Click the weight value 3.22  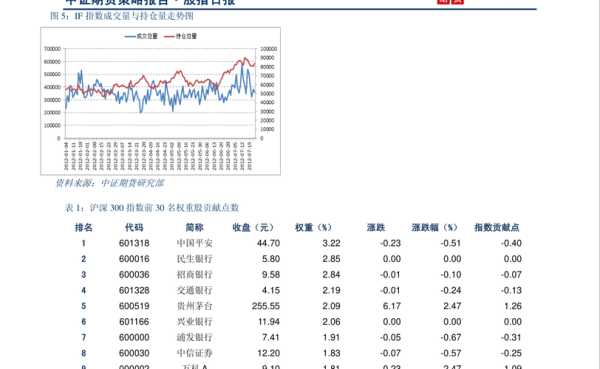[331, 243]
